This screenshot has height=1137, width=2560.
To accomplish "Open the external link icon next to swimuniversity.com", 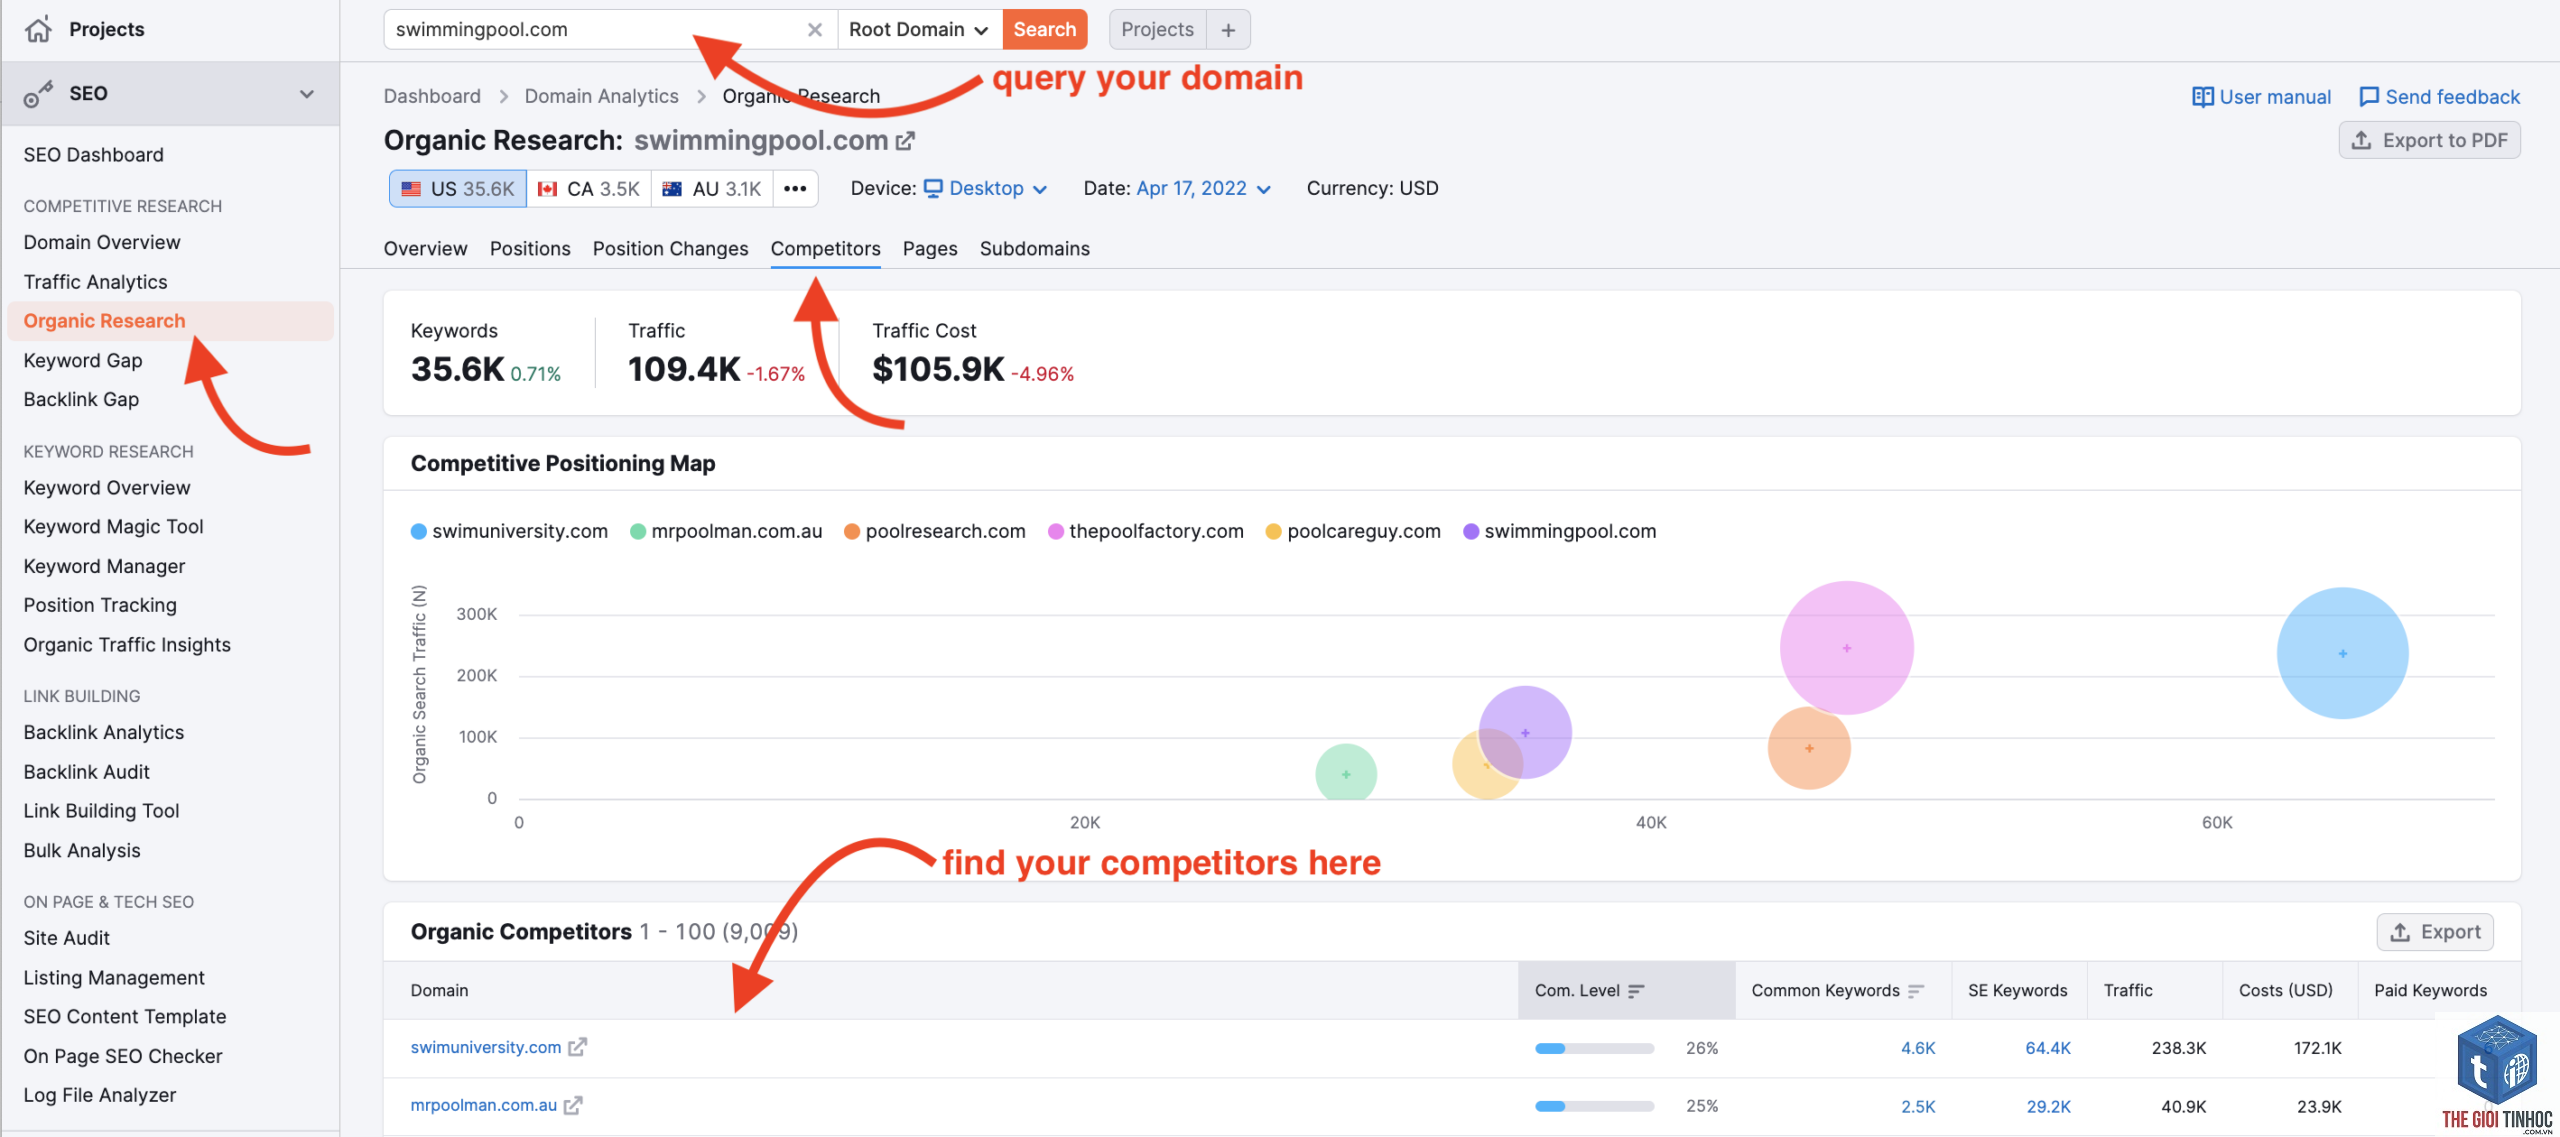I will point(577,1047).
